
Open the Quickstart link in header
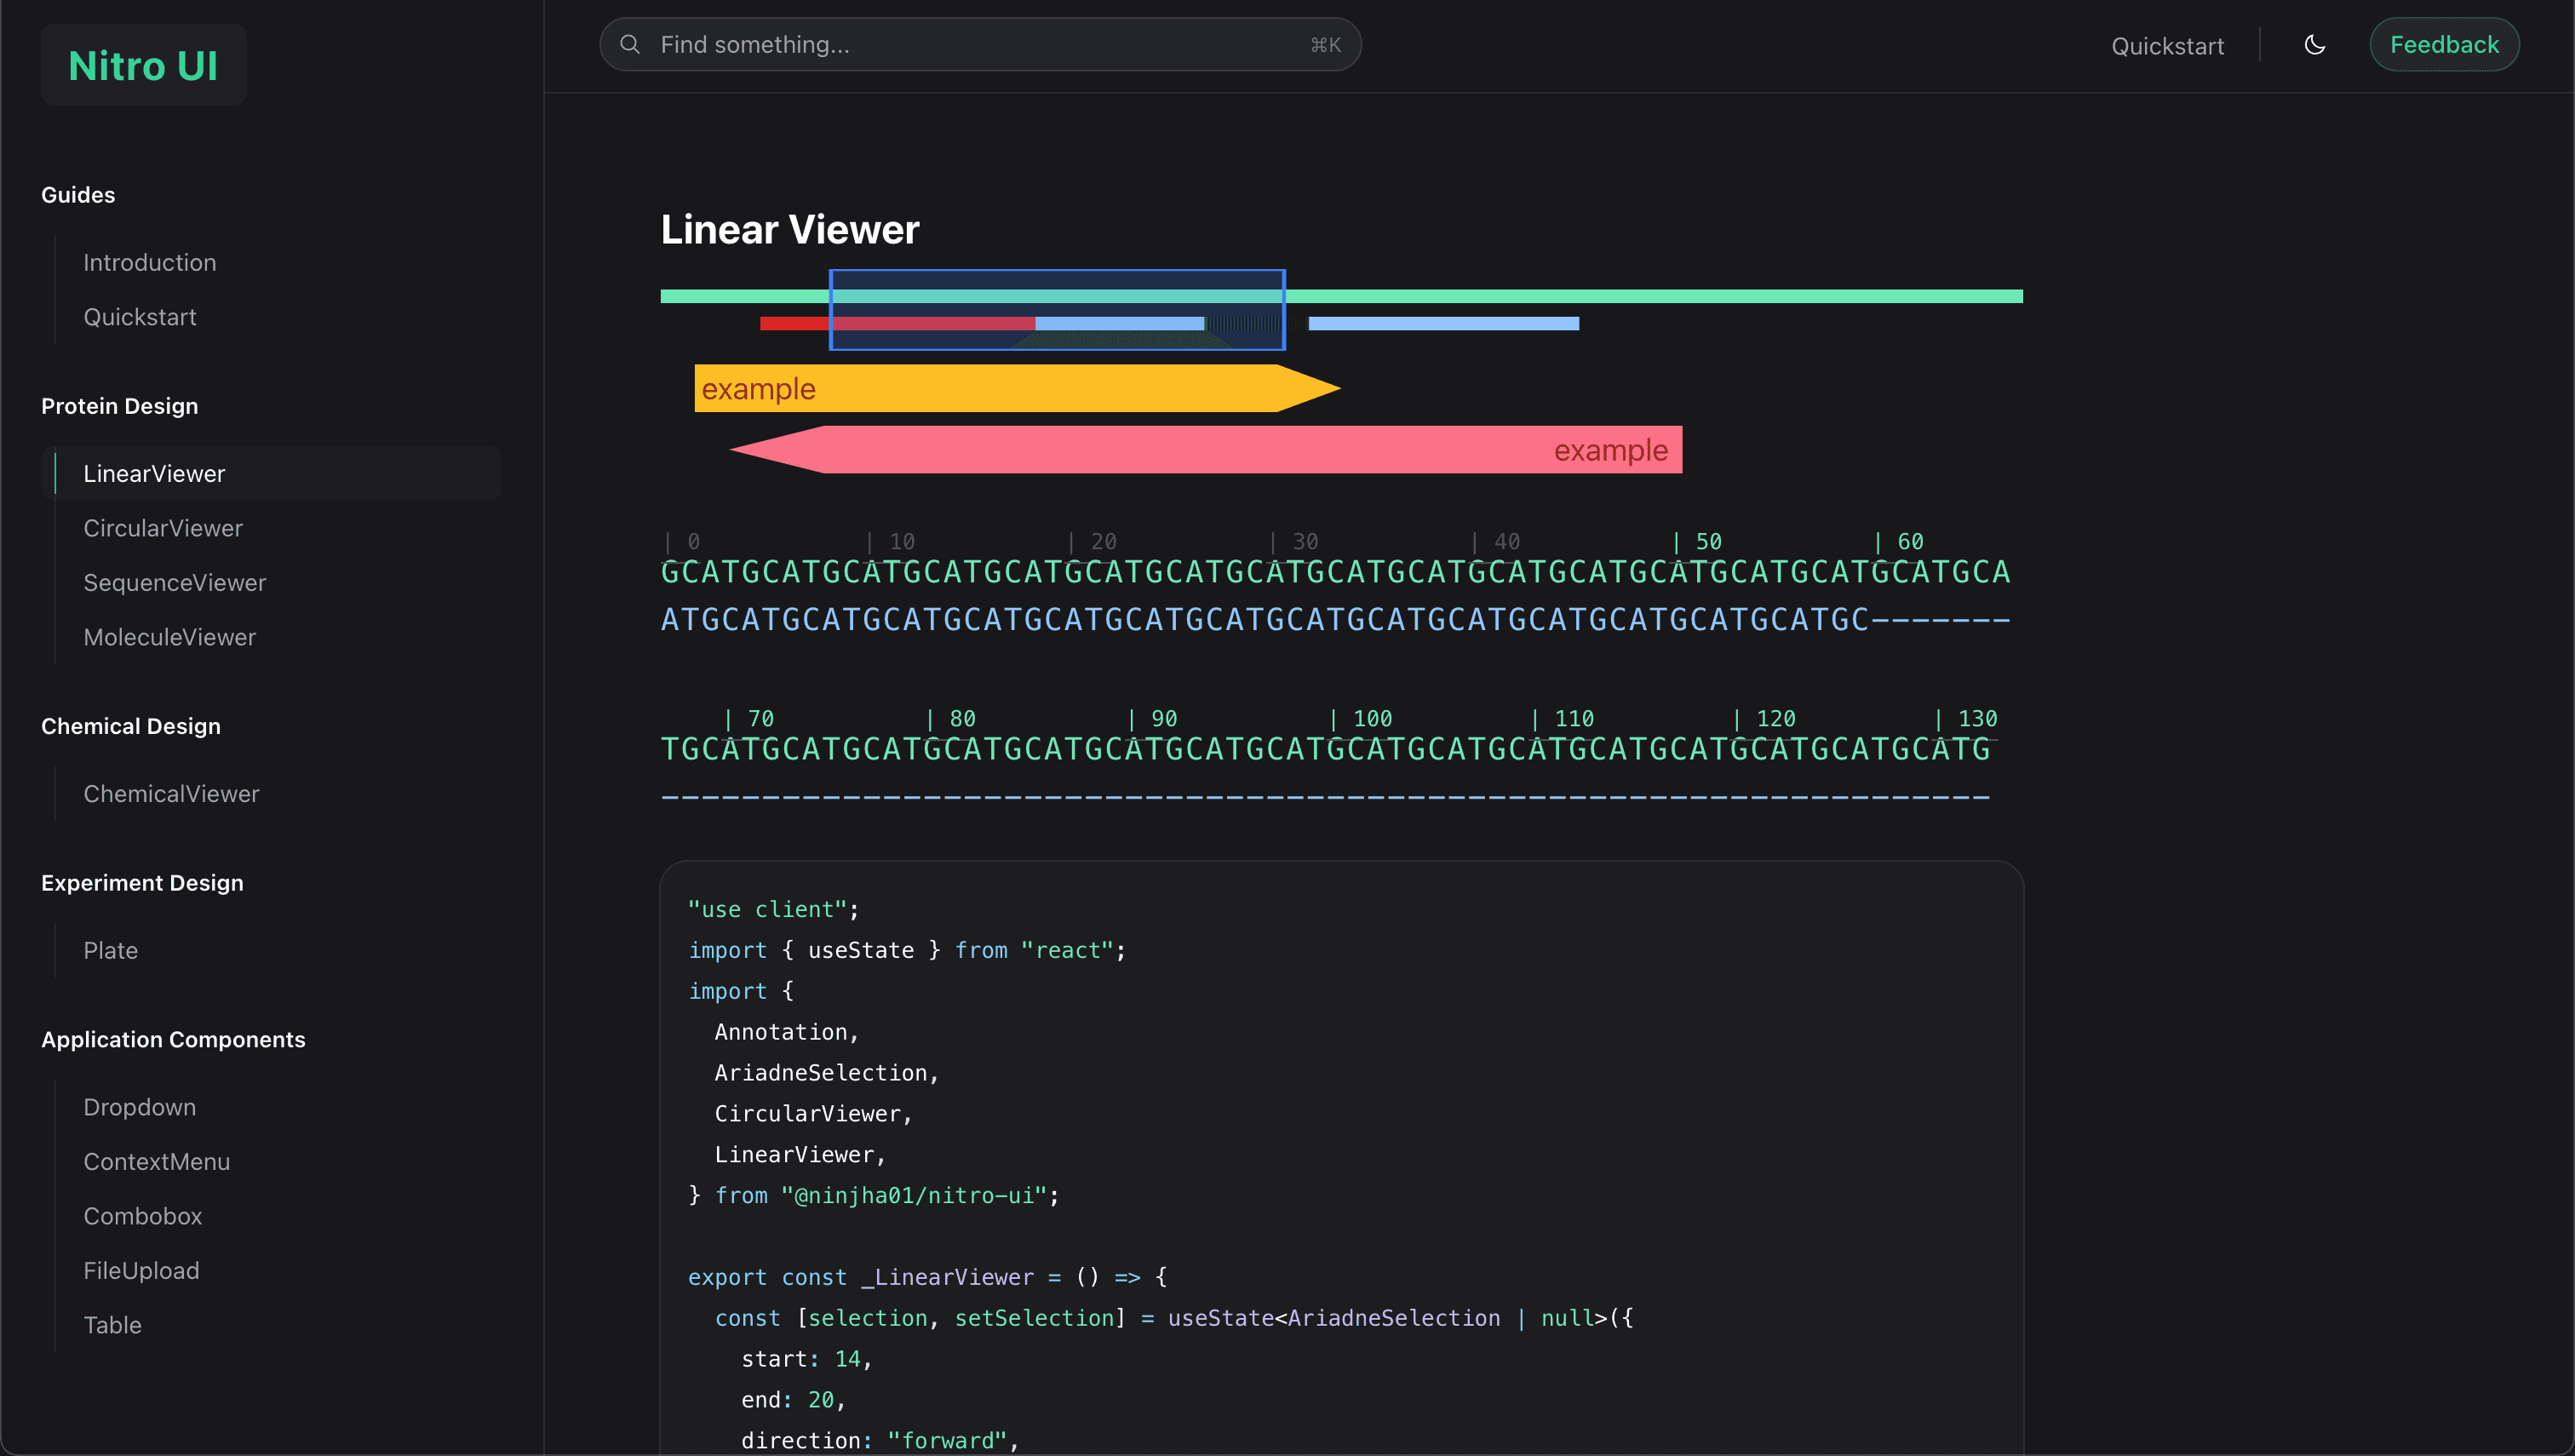2167,46
